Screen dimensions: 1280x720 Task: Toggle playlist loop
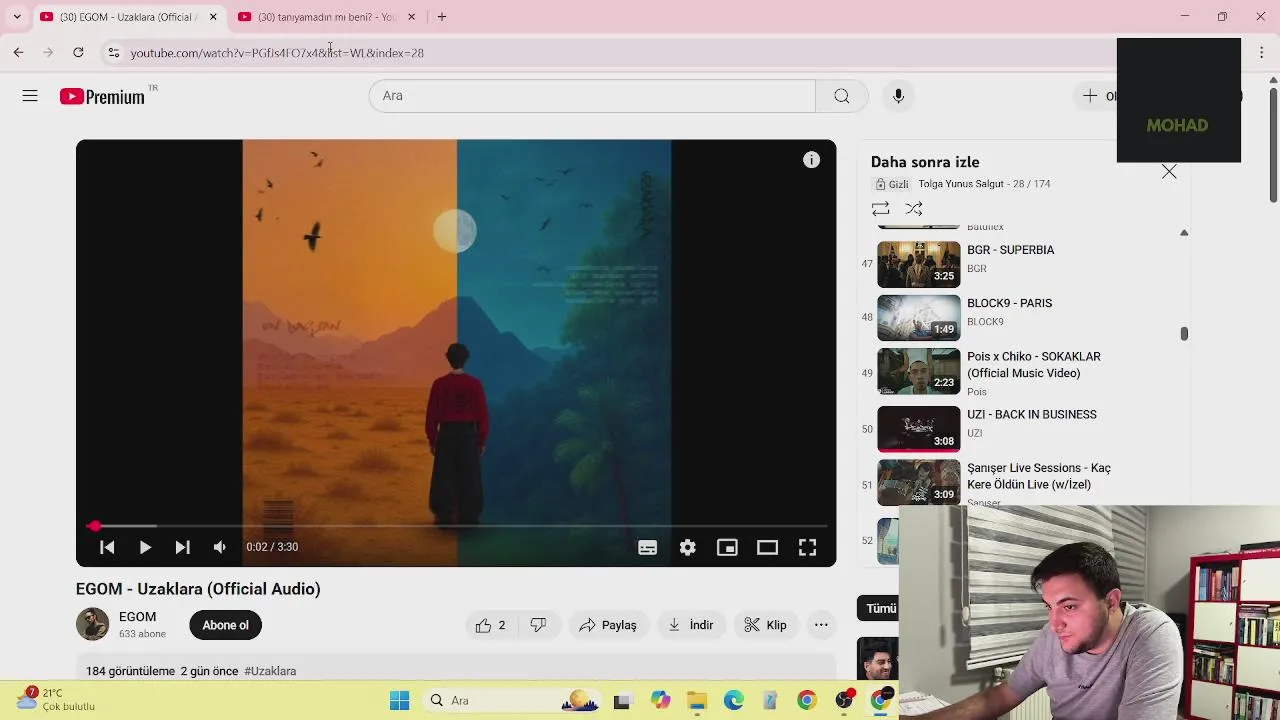pyautogui.click(x=880, y=209)
